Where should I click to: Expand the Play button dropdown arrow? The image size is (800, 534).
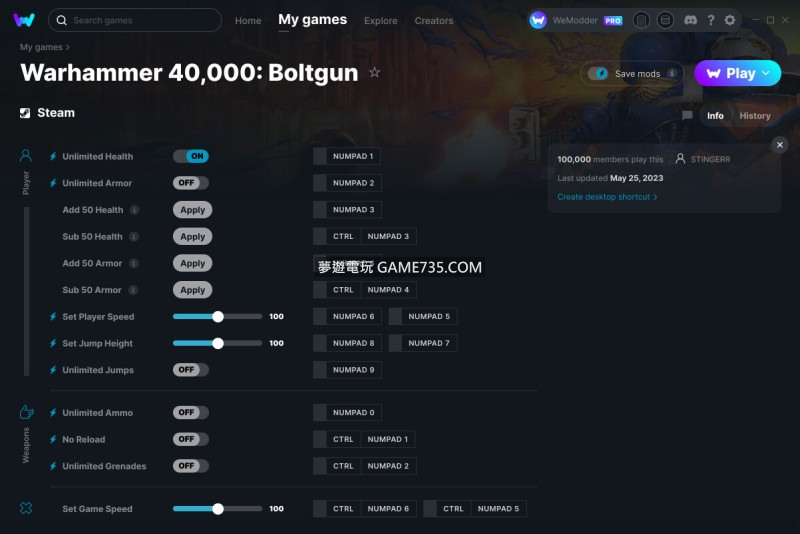[x=766, y=73]
